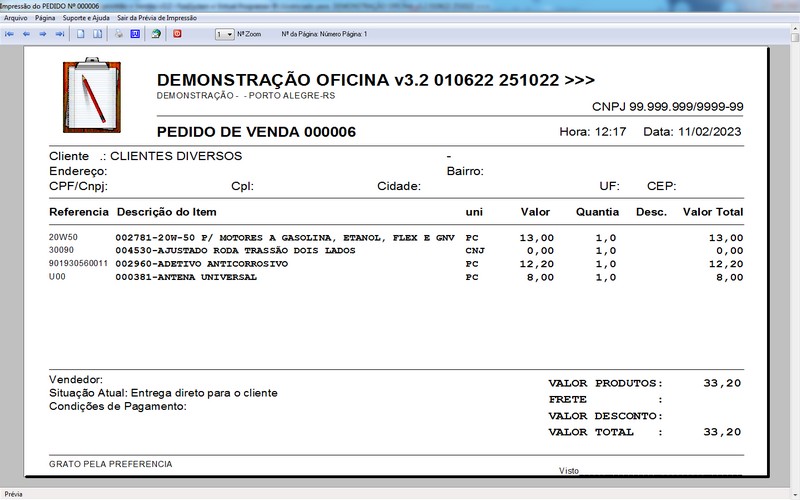Click reference code U00
This screenshot has height=500, width=800.
[57, 277]
